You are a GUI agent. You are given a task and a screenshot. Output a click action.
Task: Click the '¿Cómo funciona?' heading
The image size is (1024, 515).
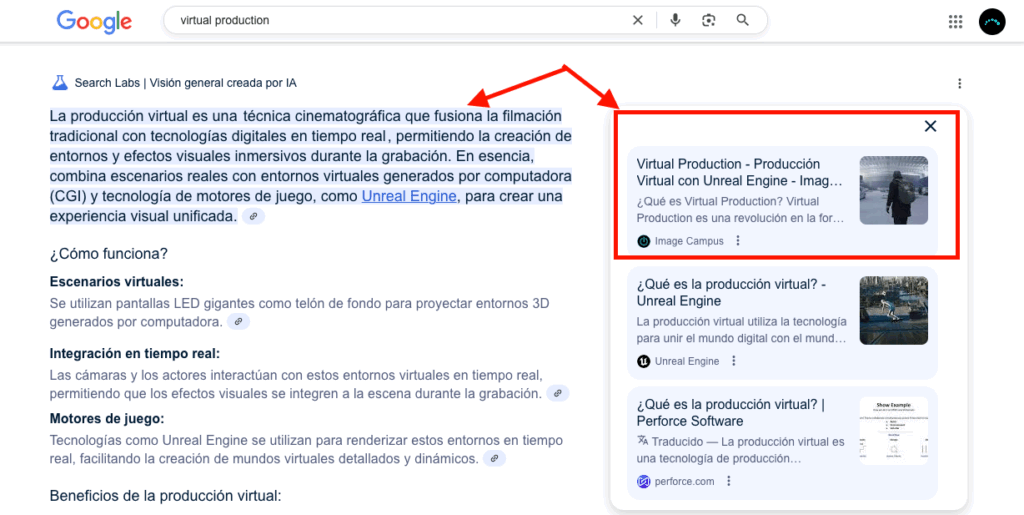[x=108, y=253]
